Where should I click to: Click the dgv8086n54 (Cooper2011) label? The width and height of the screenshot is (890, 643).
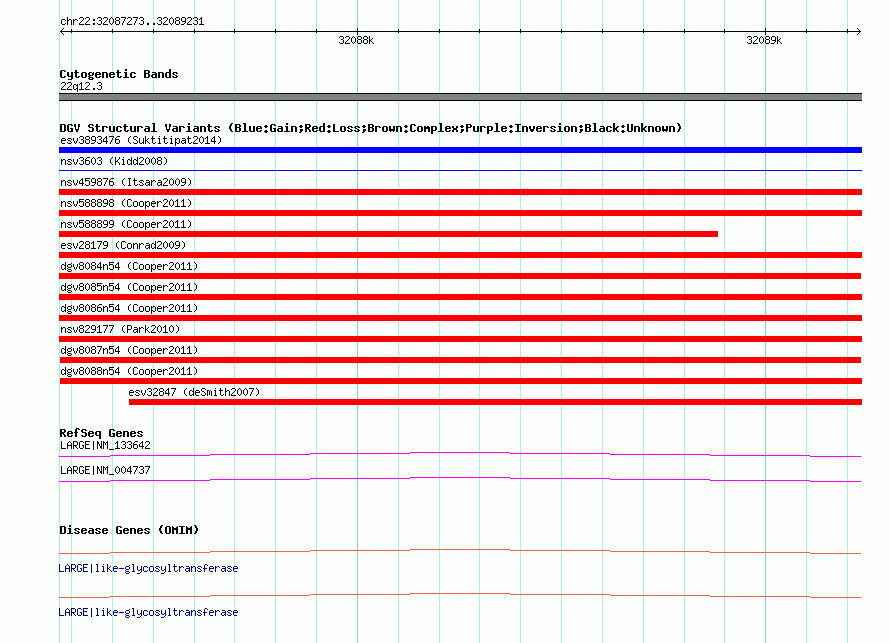pyautogui.click(x=129, y=308)
